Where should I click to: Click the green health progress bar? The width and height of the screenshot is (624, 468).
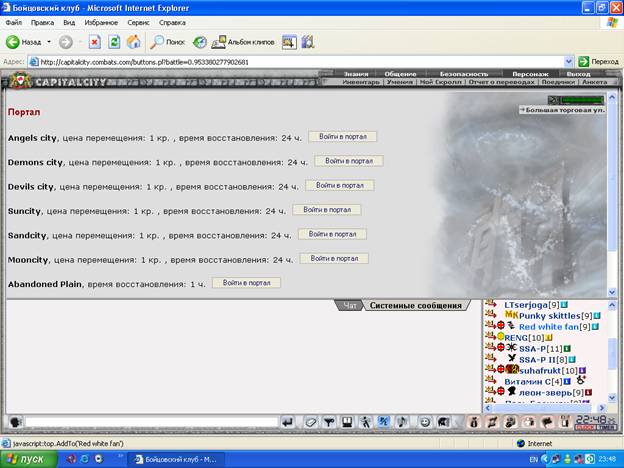point(582,99)
